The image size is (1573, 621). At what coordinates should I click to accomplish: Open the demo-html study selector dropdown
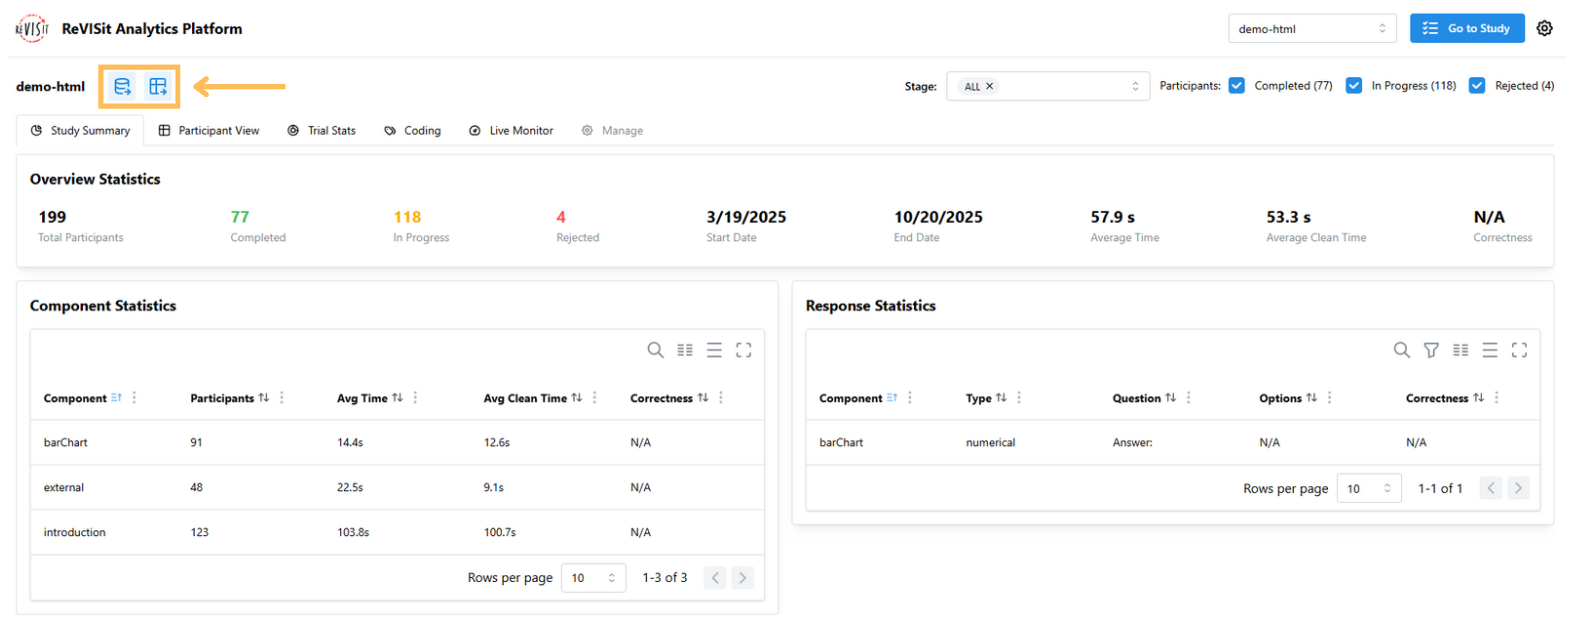1311,29
